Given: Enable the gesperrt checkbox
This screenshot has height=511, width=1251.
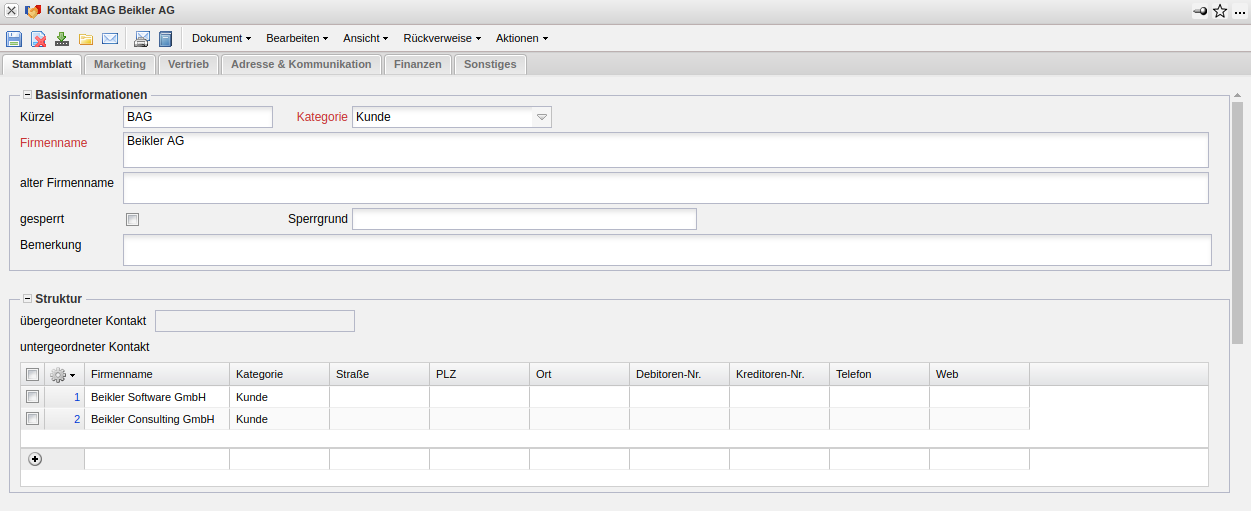Looking at the screenshot, I should (132, 219).
